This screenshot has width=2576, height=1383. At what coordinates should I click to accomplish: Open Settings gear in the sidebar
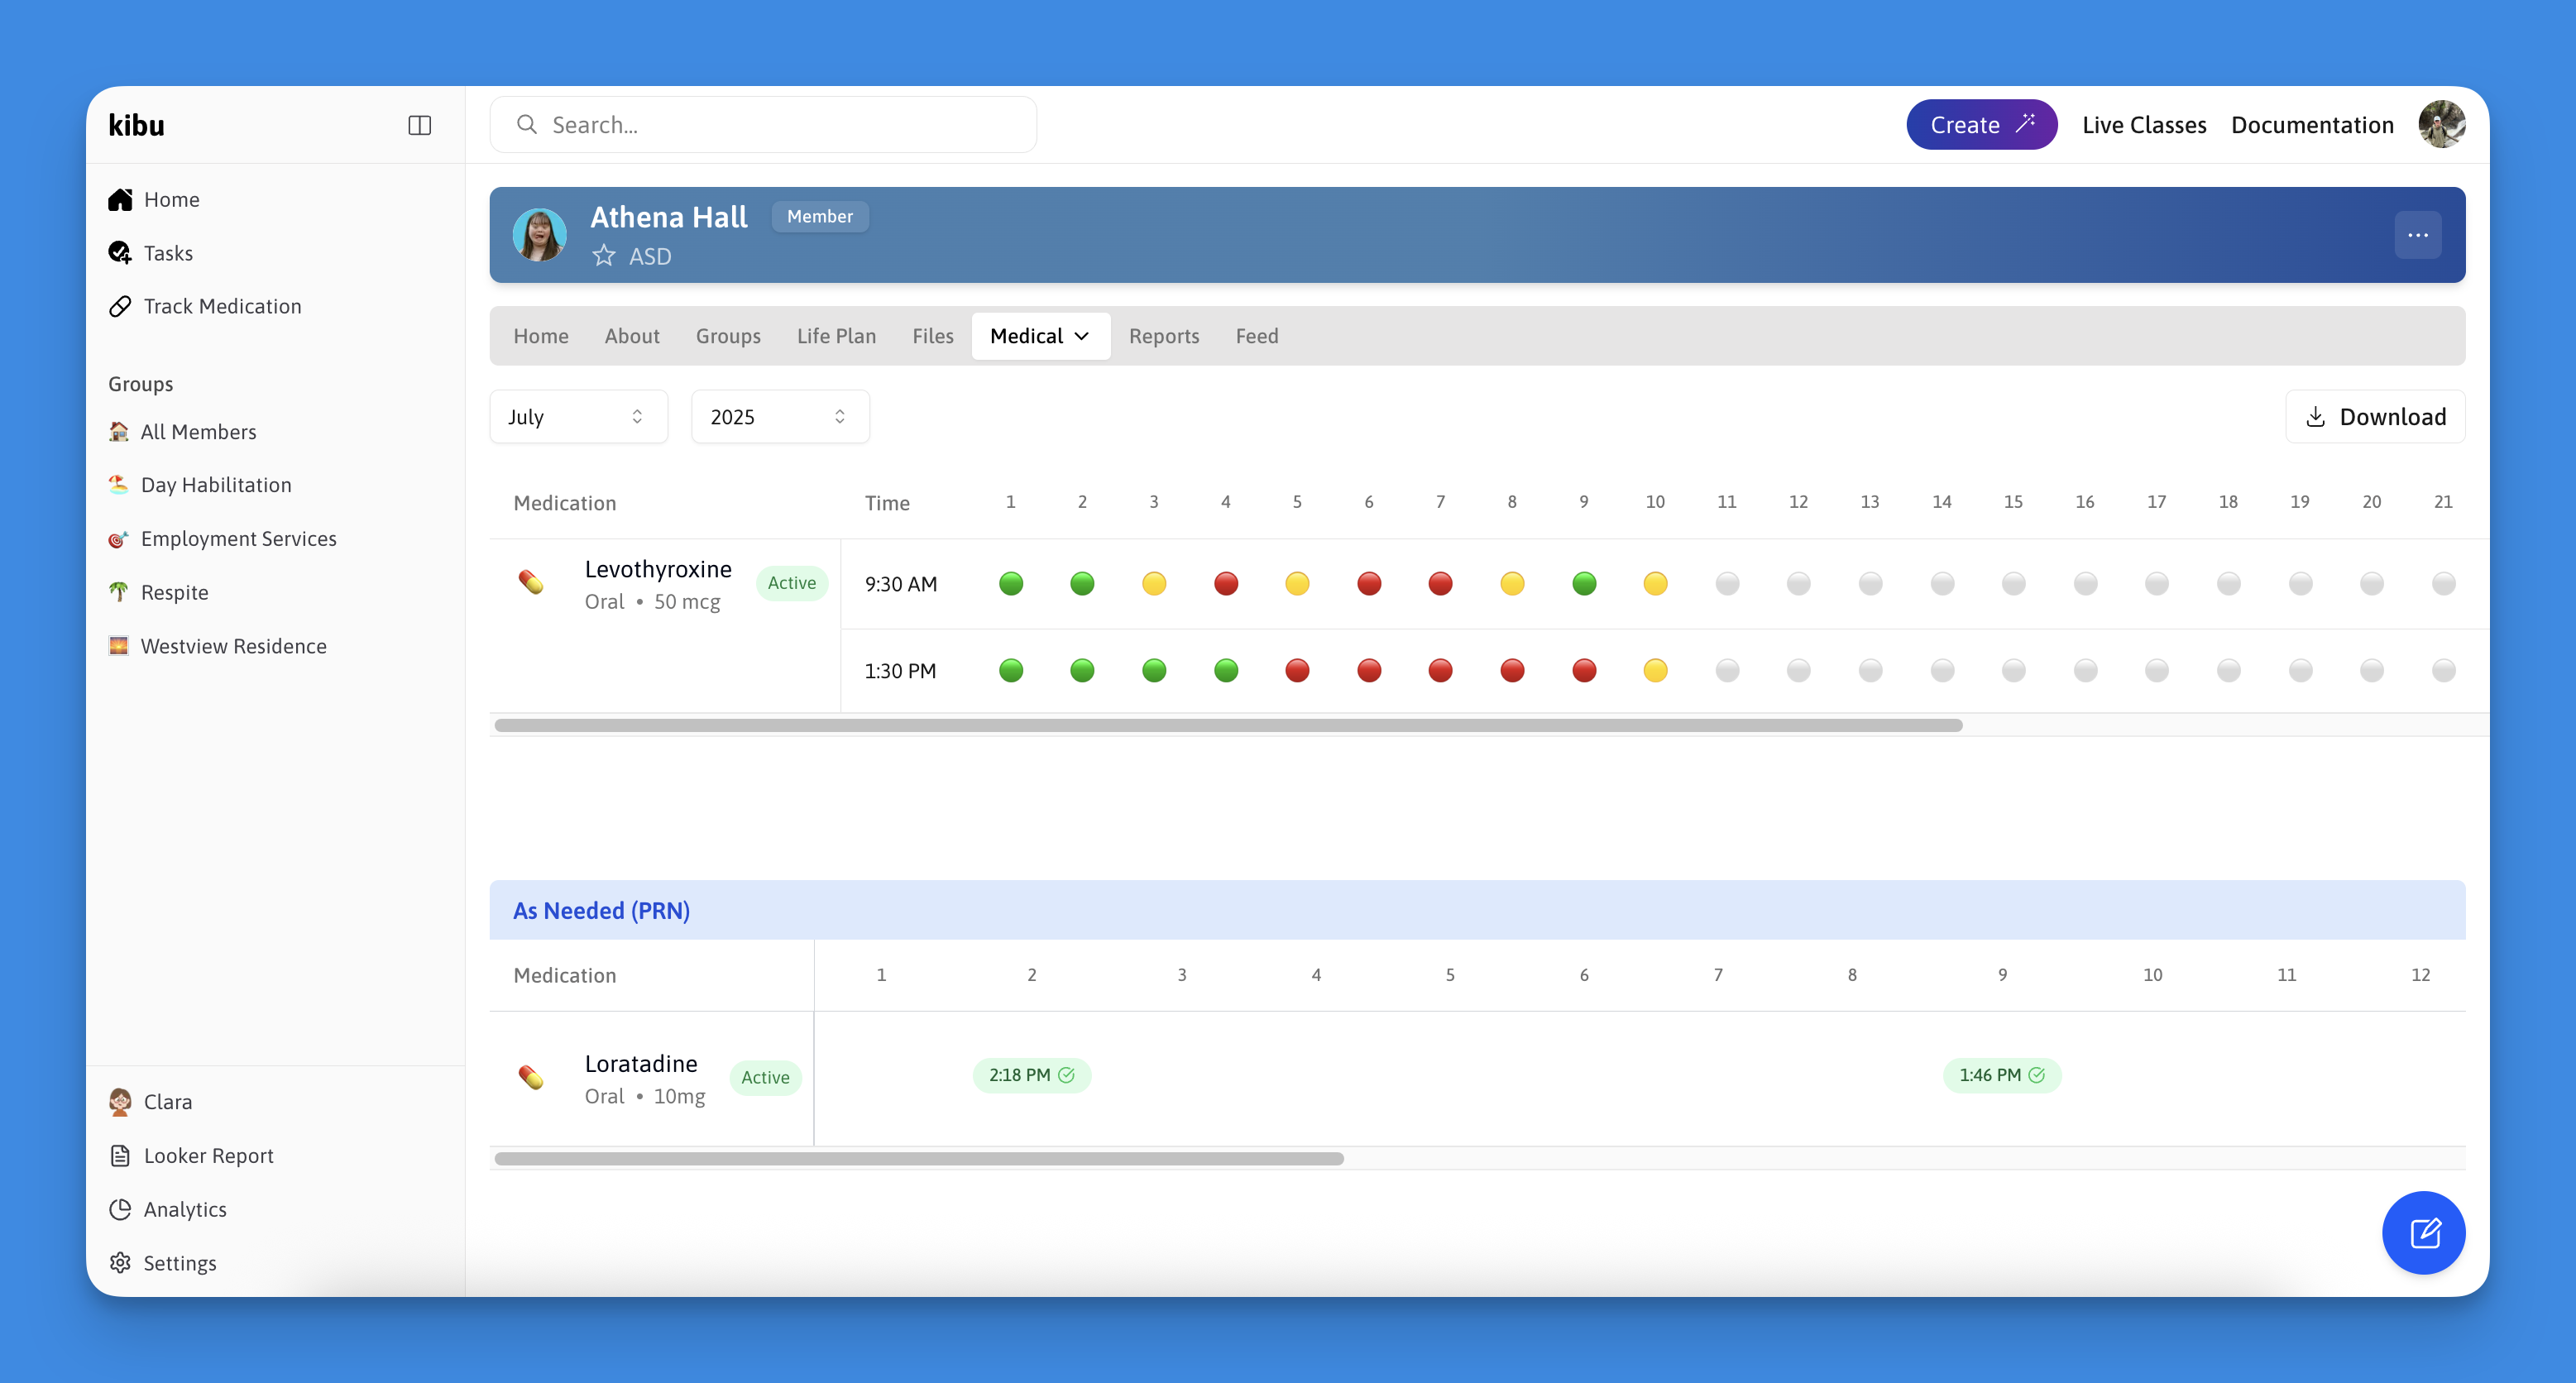pyautogui.click(x=120, y=1262)
